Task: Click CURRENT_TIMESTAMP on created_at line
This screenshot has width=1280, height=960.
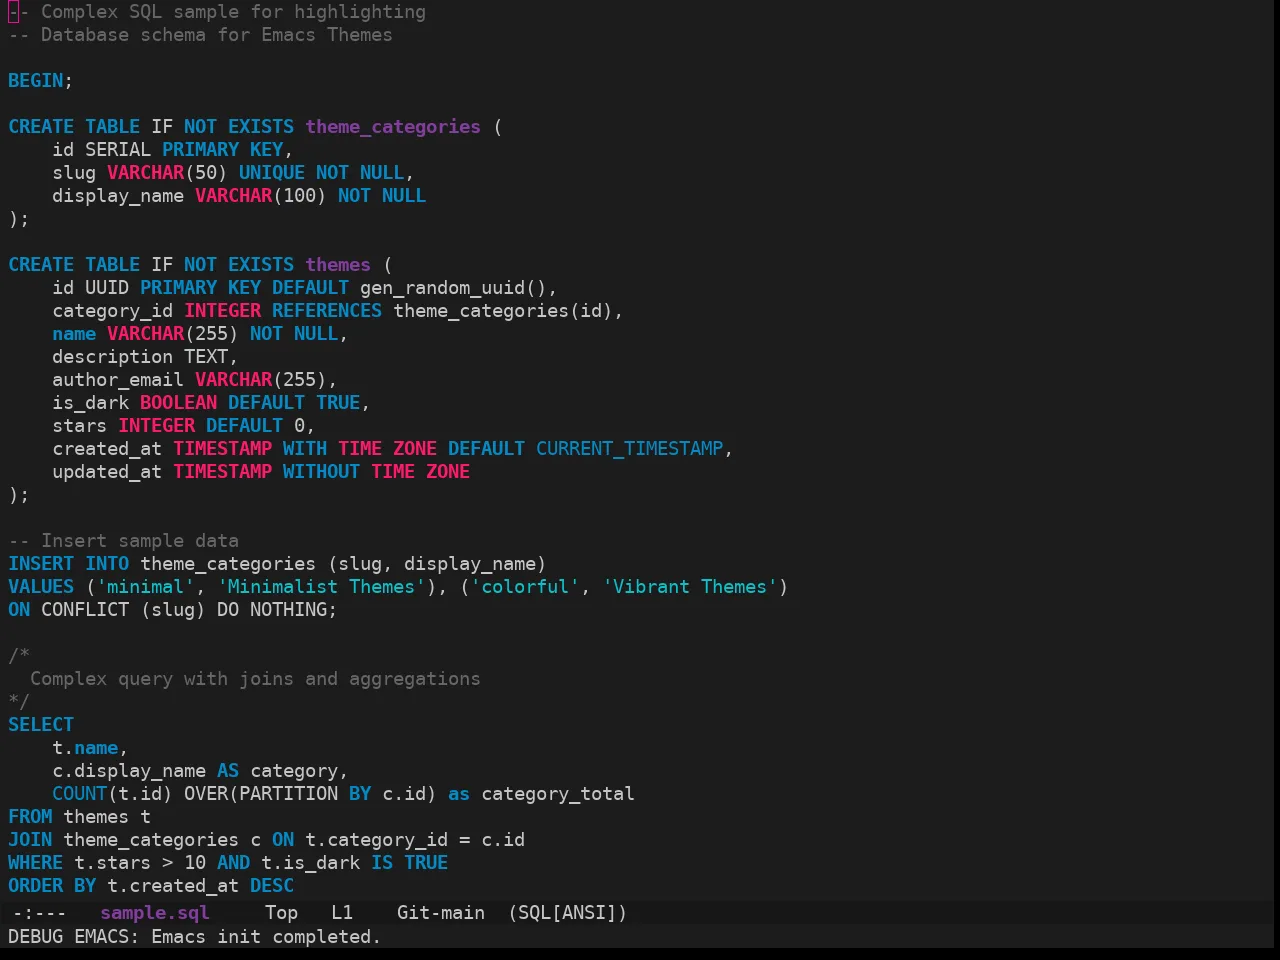Action: pos(629,449)
